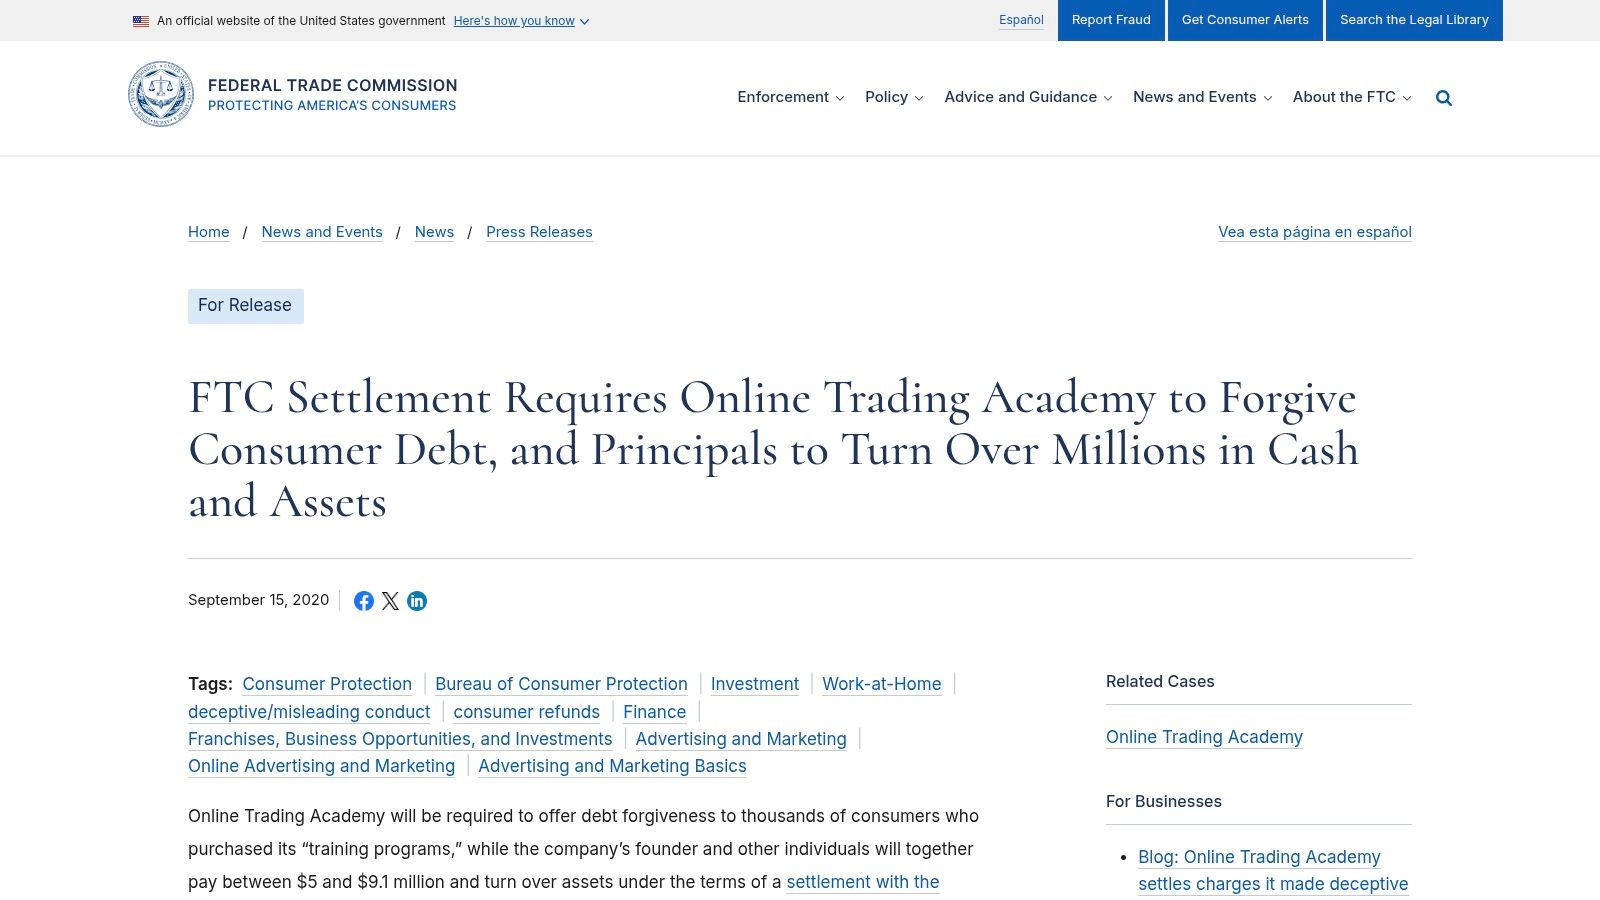Viewport: 1600px width, 900px height.
Task: Click the Related Cases heading
Action: coord(1160,682)
